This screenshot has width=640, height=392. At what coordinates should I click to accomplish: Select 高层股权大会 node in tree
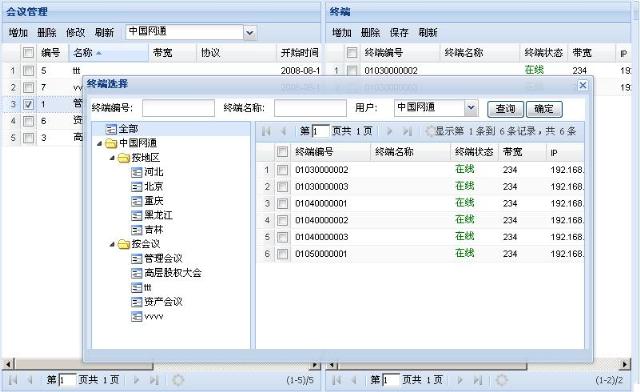tap(173, 273)
